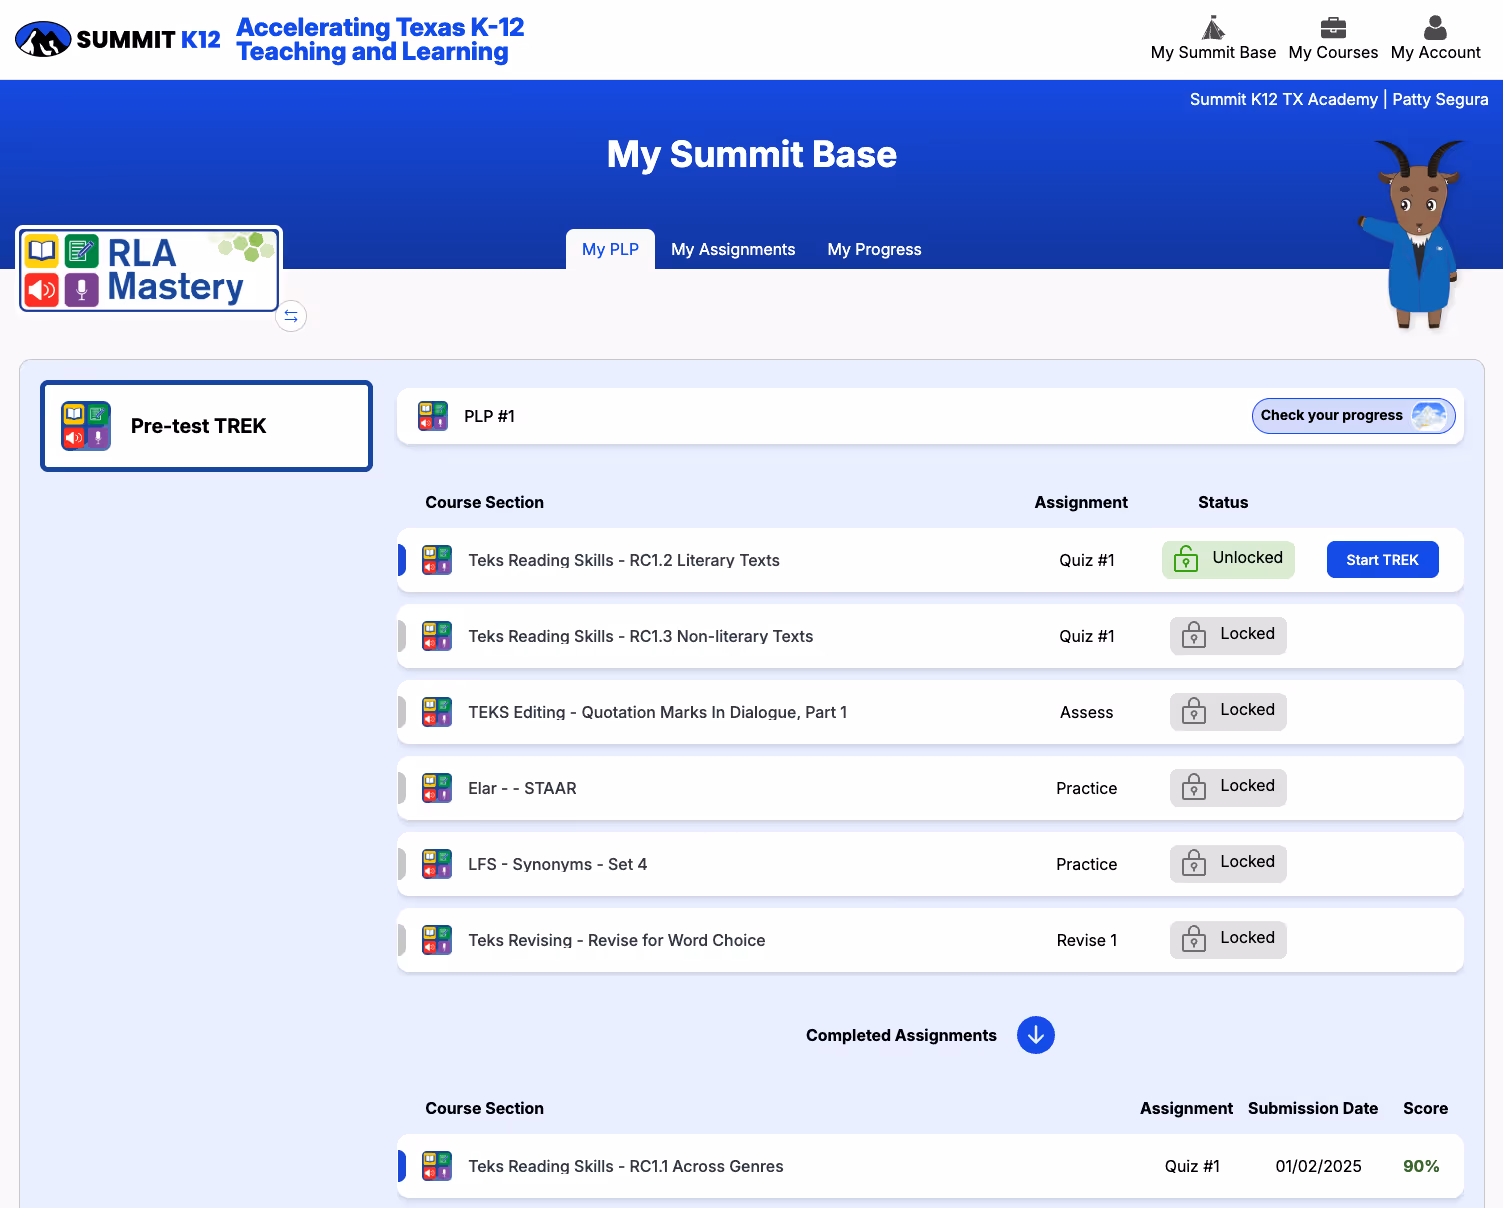Image resolution: width=1503 pixels, height=1208 pixels.
Task: Click the Summit K12 mountain logo
Action: (x=43, y=40)
